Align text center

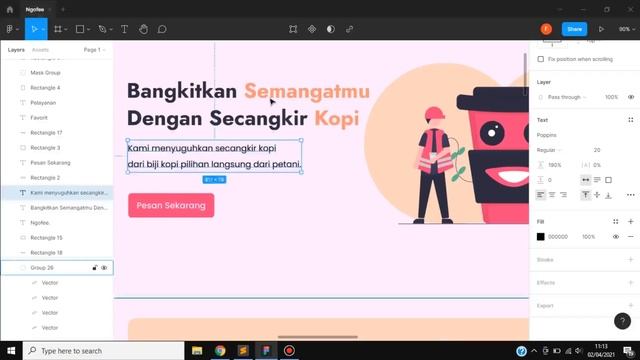tap(552, 195)
